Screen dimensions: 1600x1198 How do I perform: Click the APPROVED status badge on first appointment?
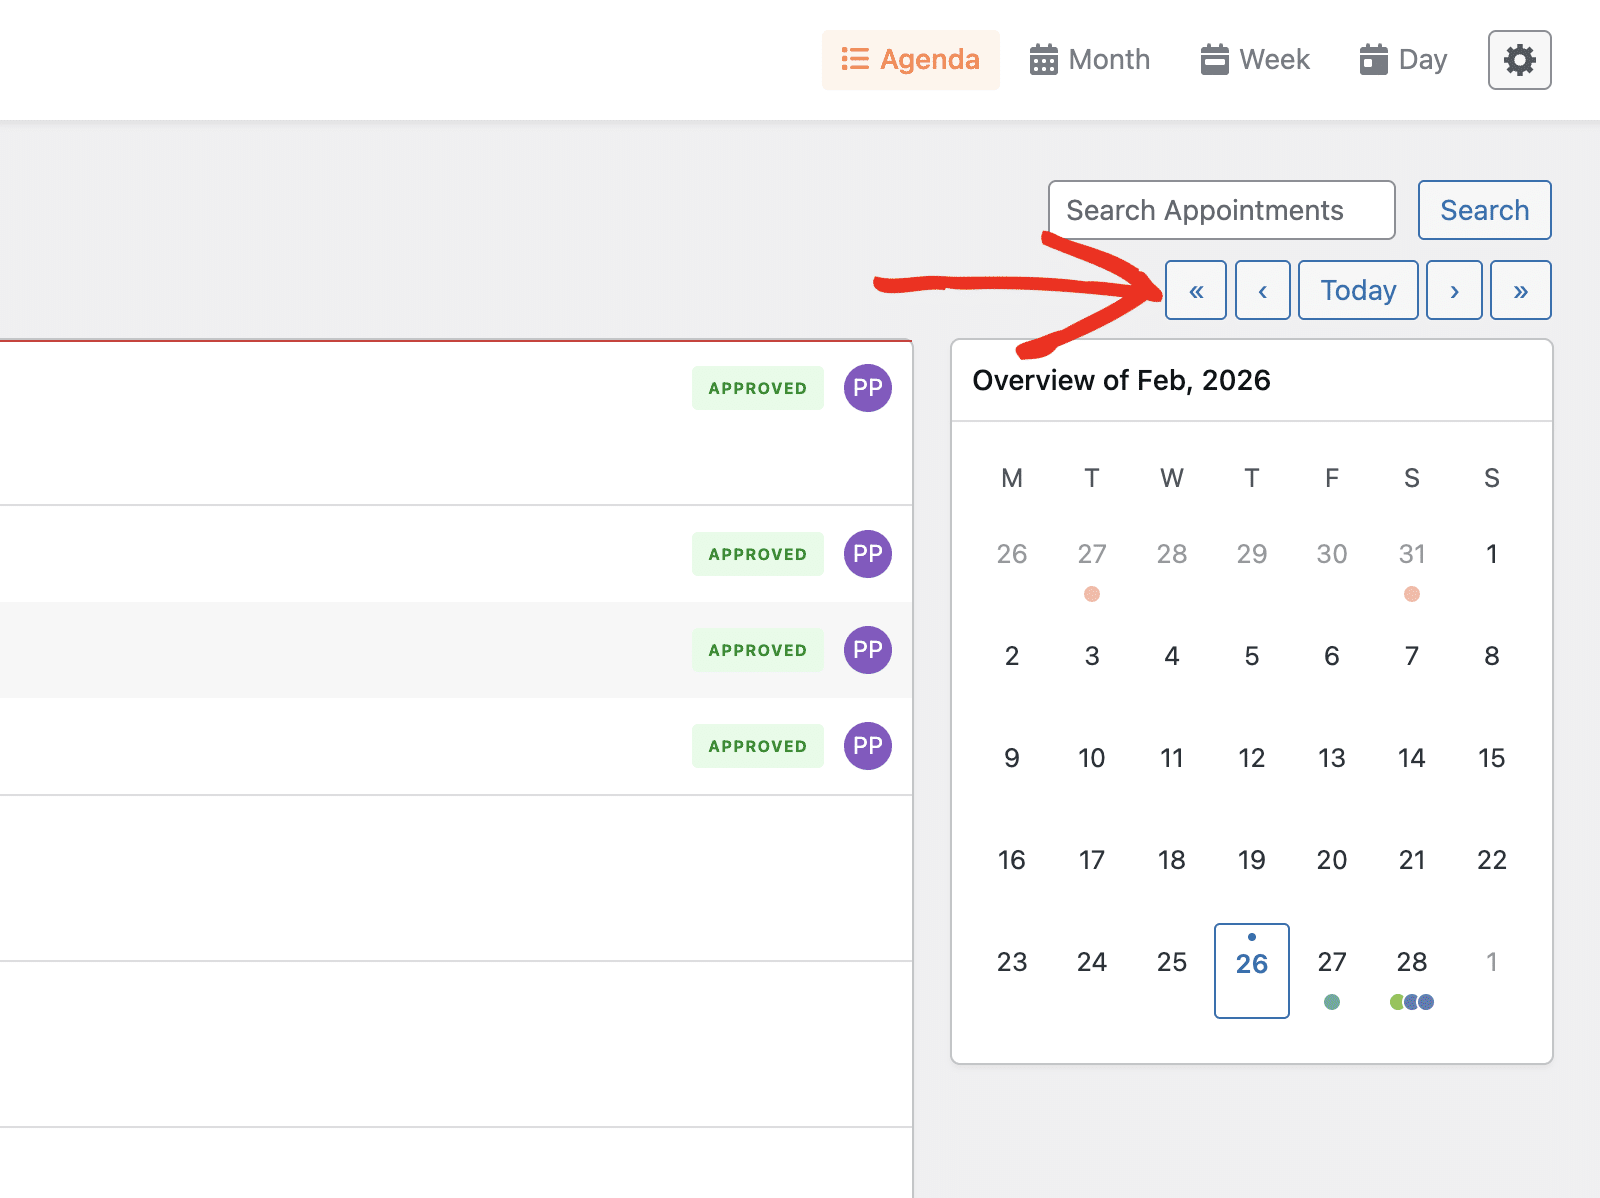[757, 388]
